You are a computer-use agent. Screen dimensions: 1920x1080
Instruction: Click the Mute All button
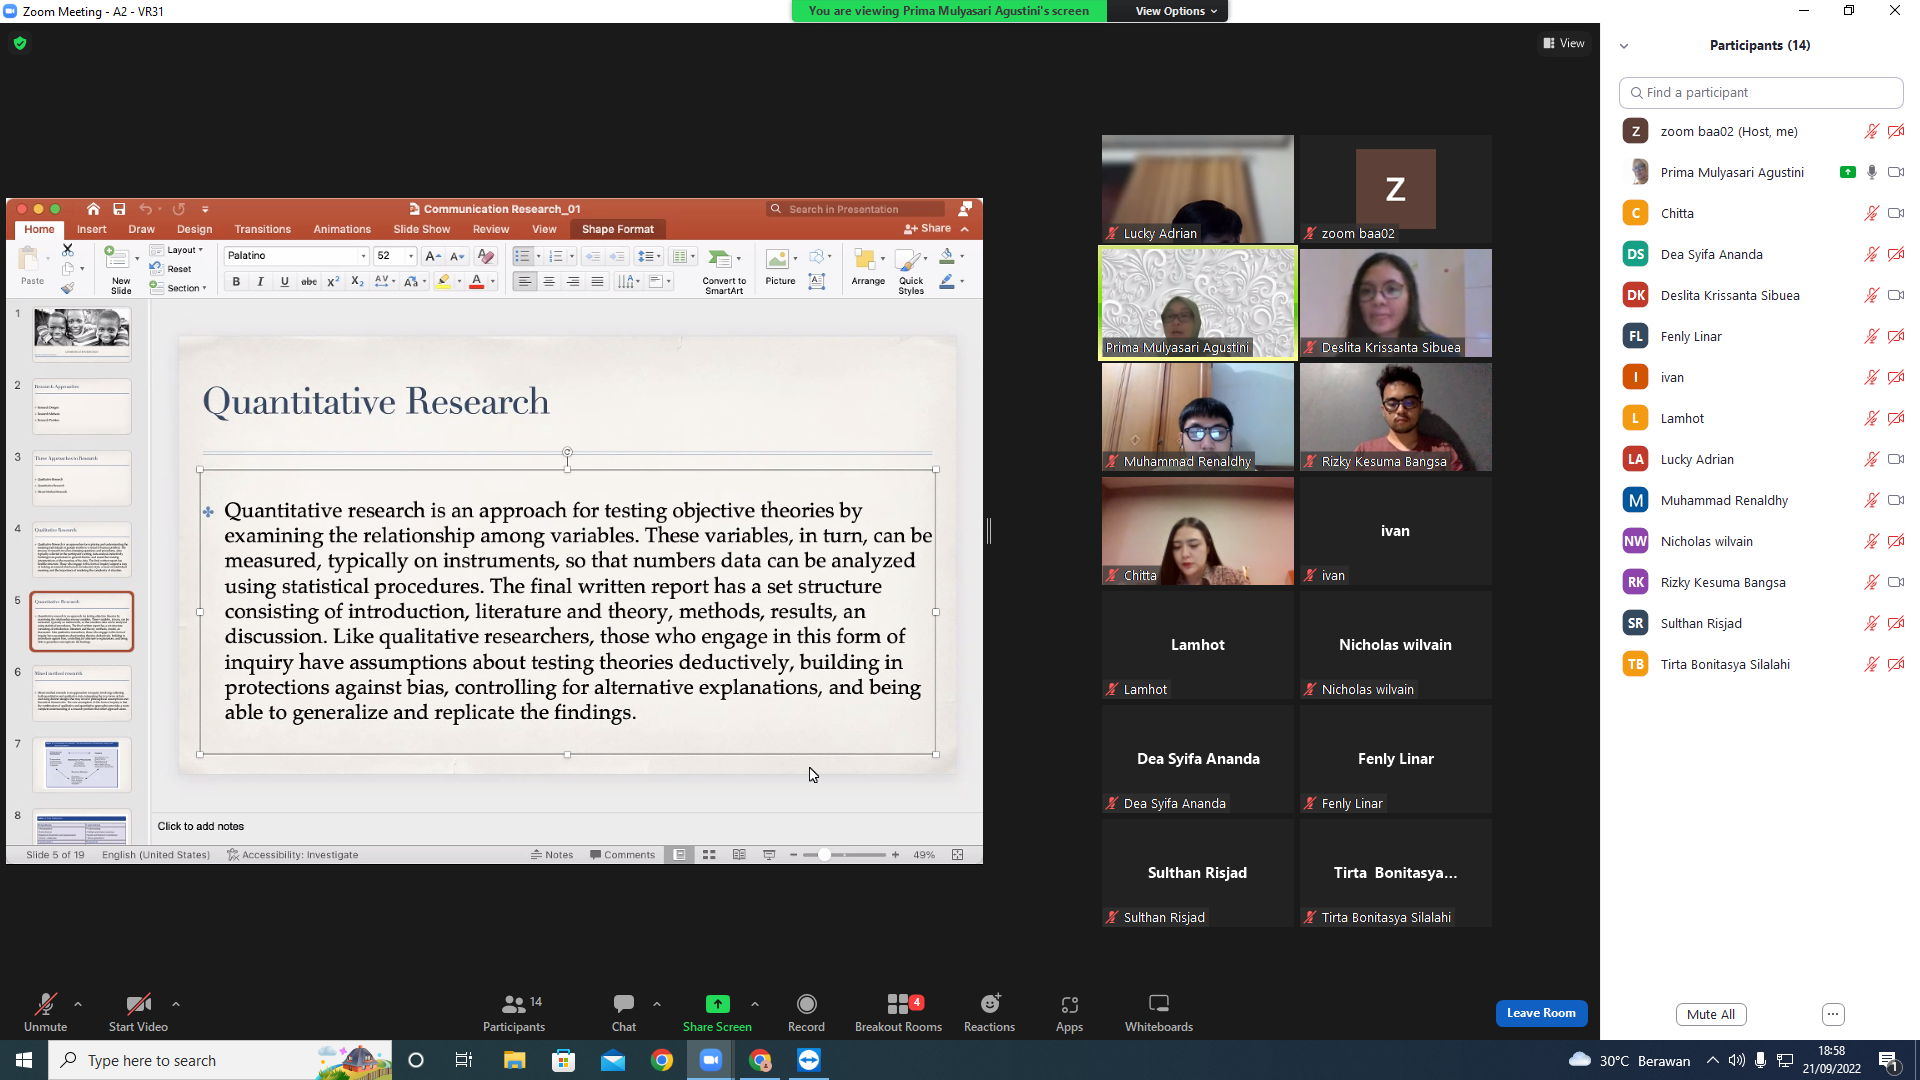pos(1711,1014)
